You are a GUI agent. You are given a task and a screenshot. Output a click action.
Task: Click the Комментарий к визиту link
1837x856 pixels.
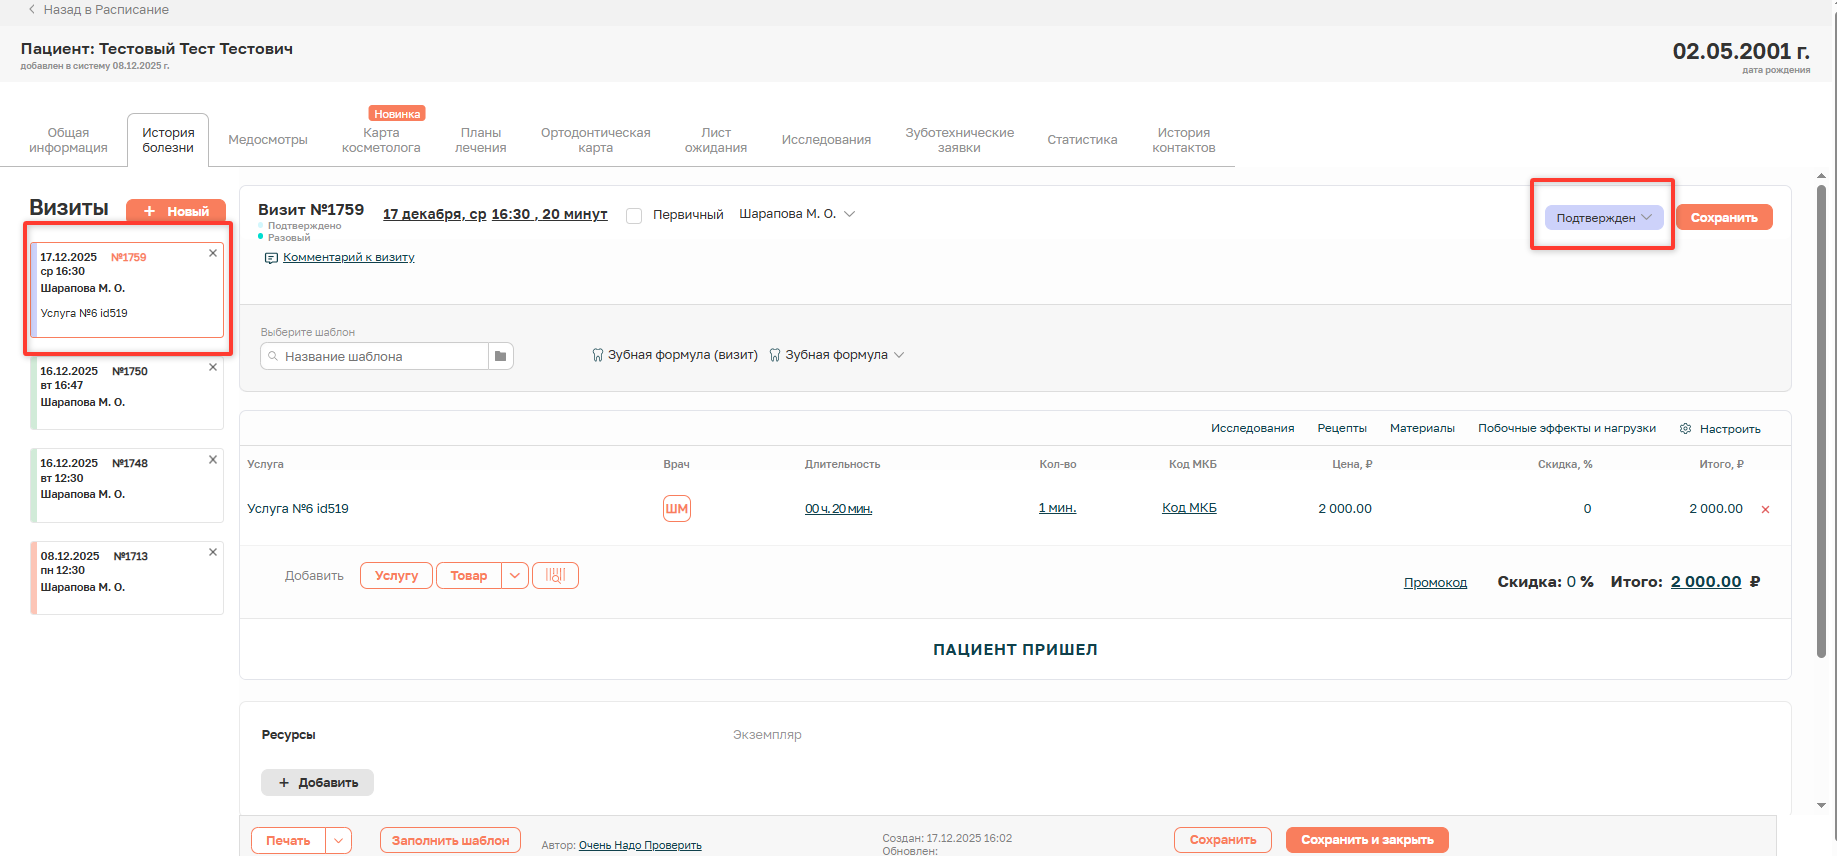coord(348,257)
